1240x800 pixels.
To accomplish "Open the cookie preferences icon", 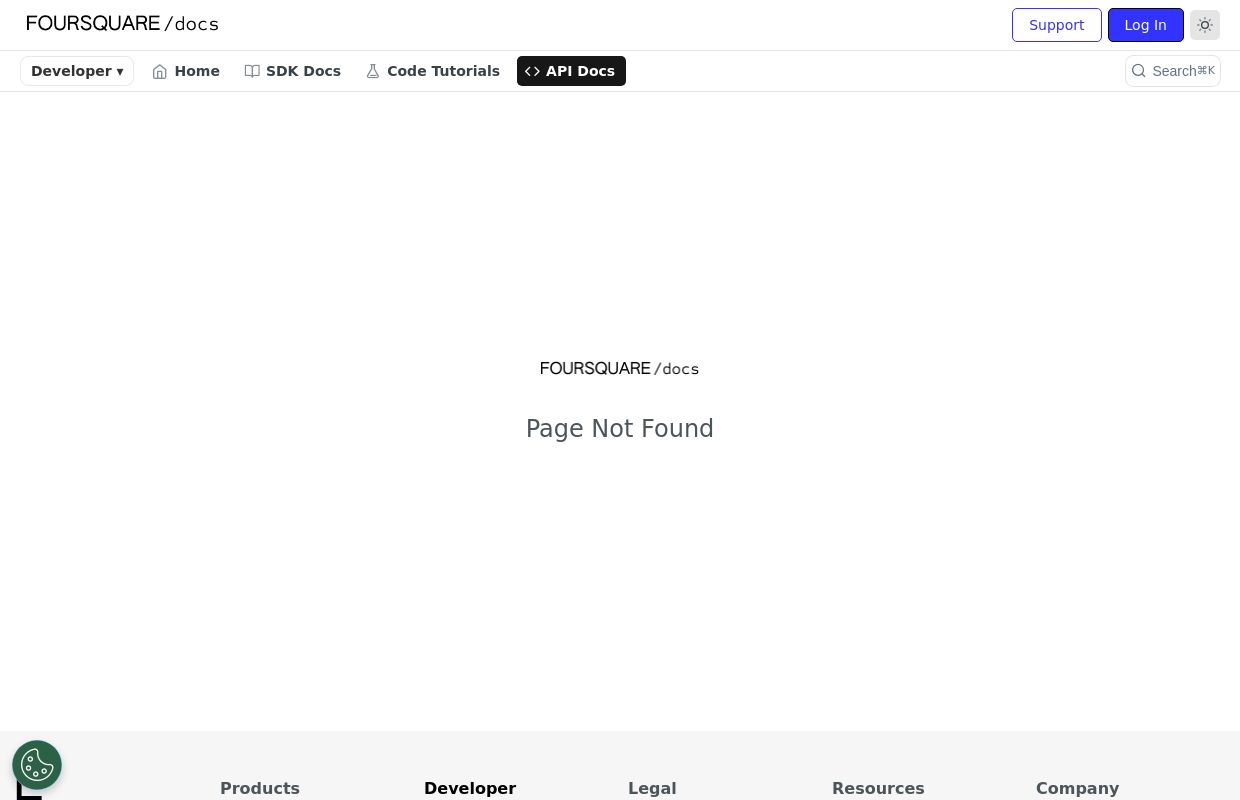I will [37, 765].
